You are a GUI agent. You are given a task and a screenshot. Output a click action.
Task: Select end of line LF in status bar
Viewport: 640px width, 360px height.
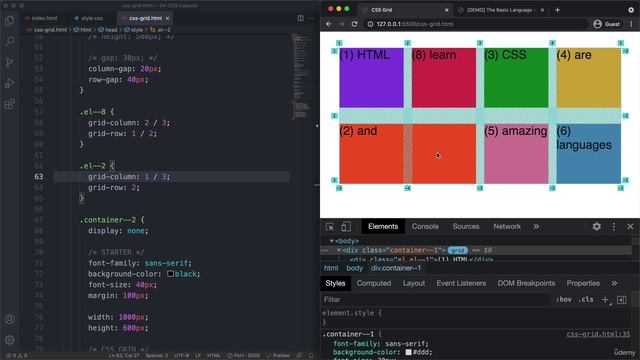[x=198, y=356]
